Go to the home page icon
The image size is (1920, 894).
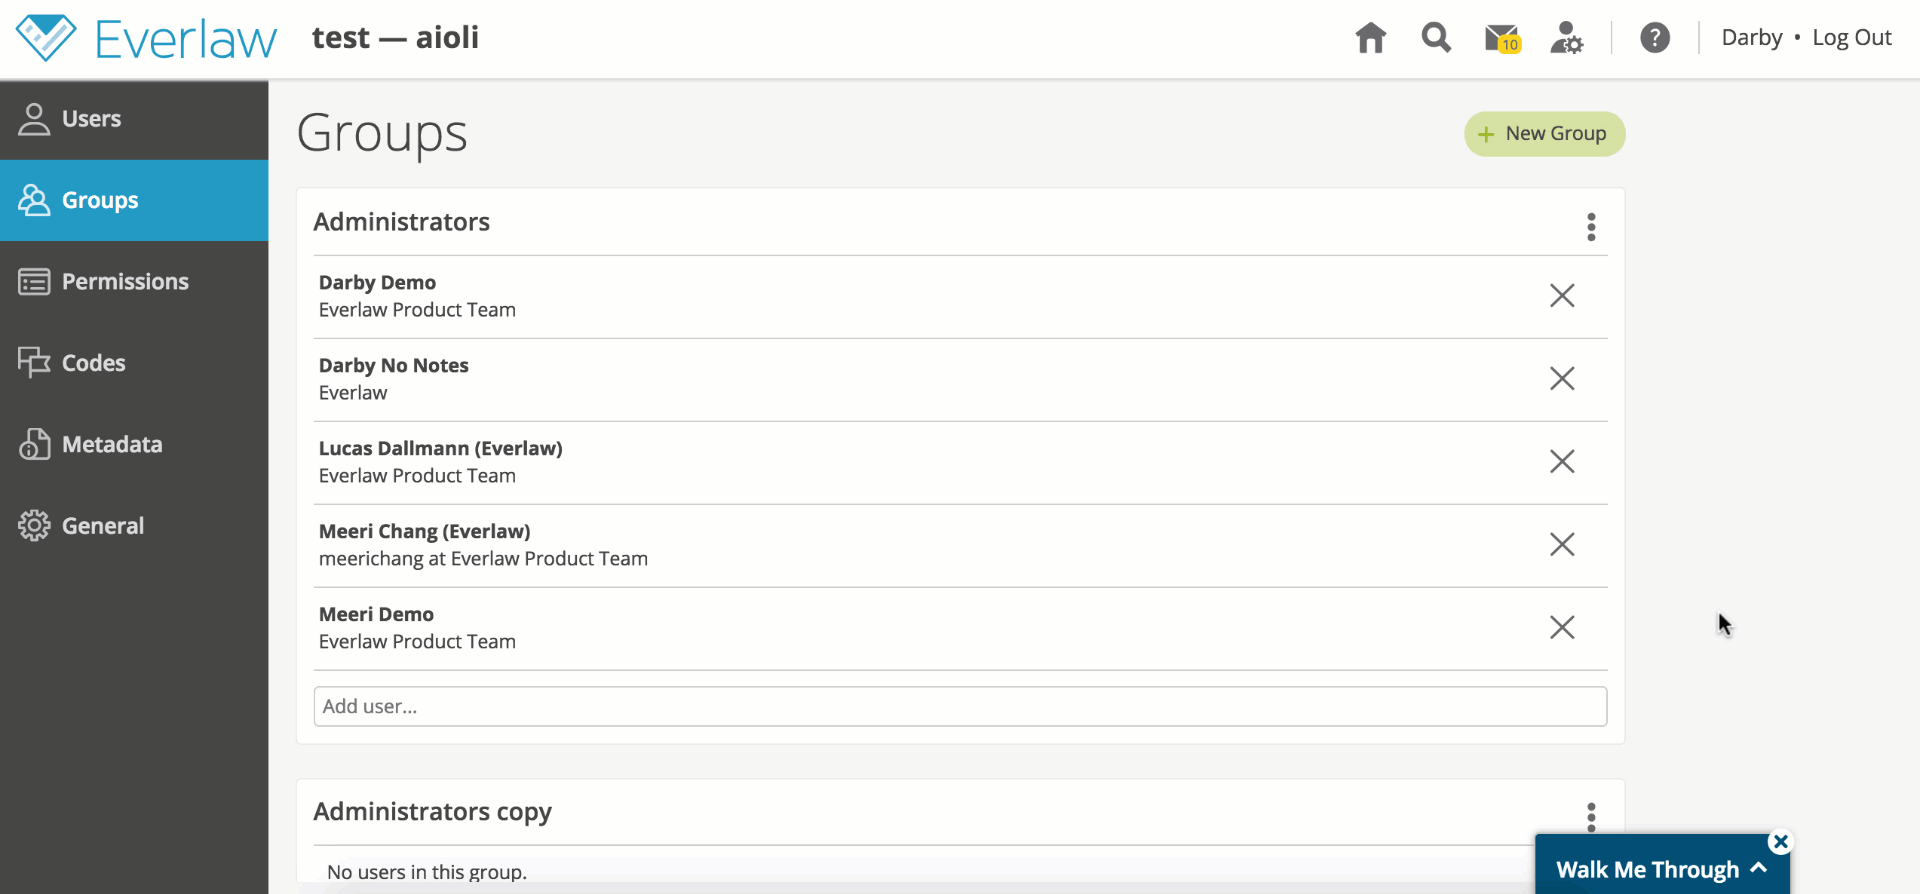(x=1370, y=38)
